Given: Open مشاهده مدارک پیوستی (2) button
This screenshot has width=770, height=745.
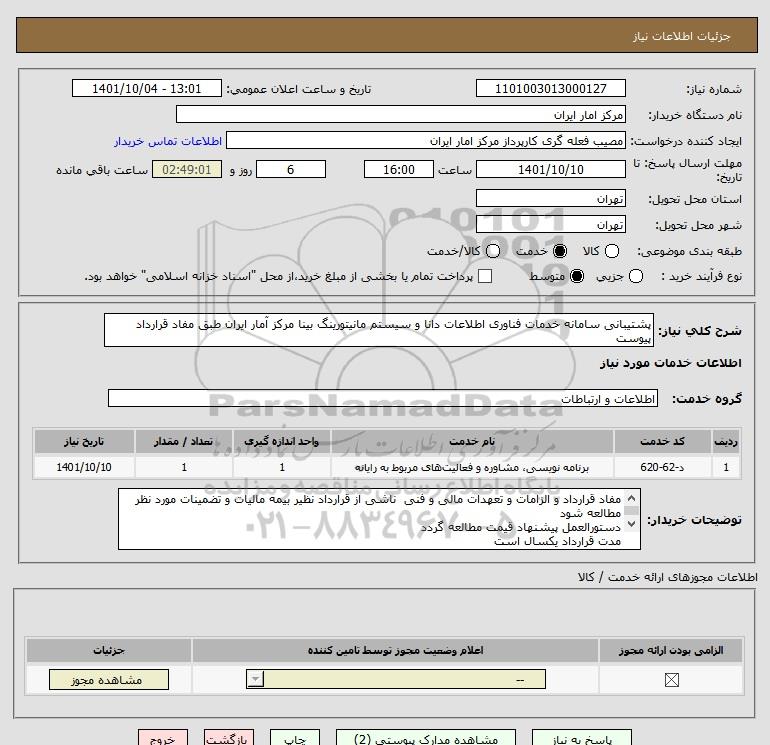Looking at the screenshot, I should (x=426, y=738).
